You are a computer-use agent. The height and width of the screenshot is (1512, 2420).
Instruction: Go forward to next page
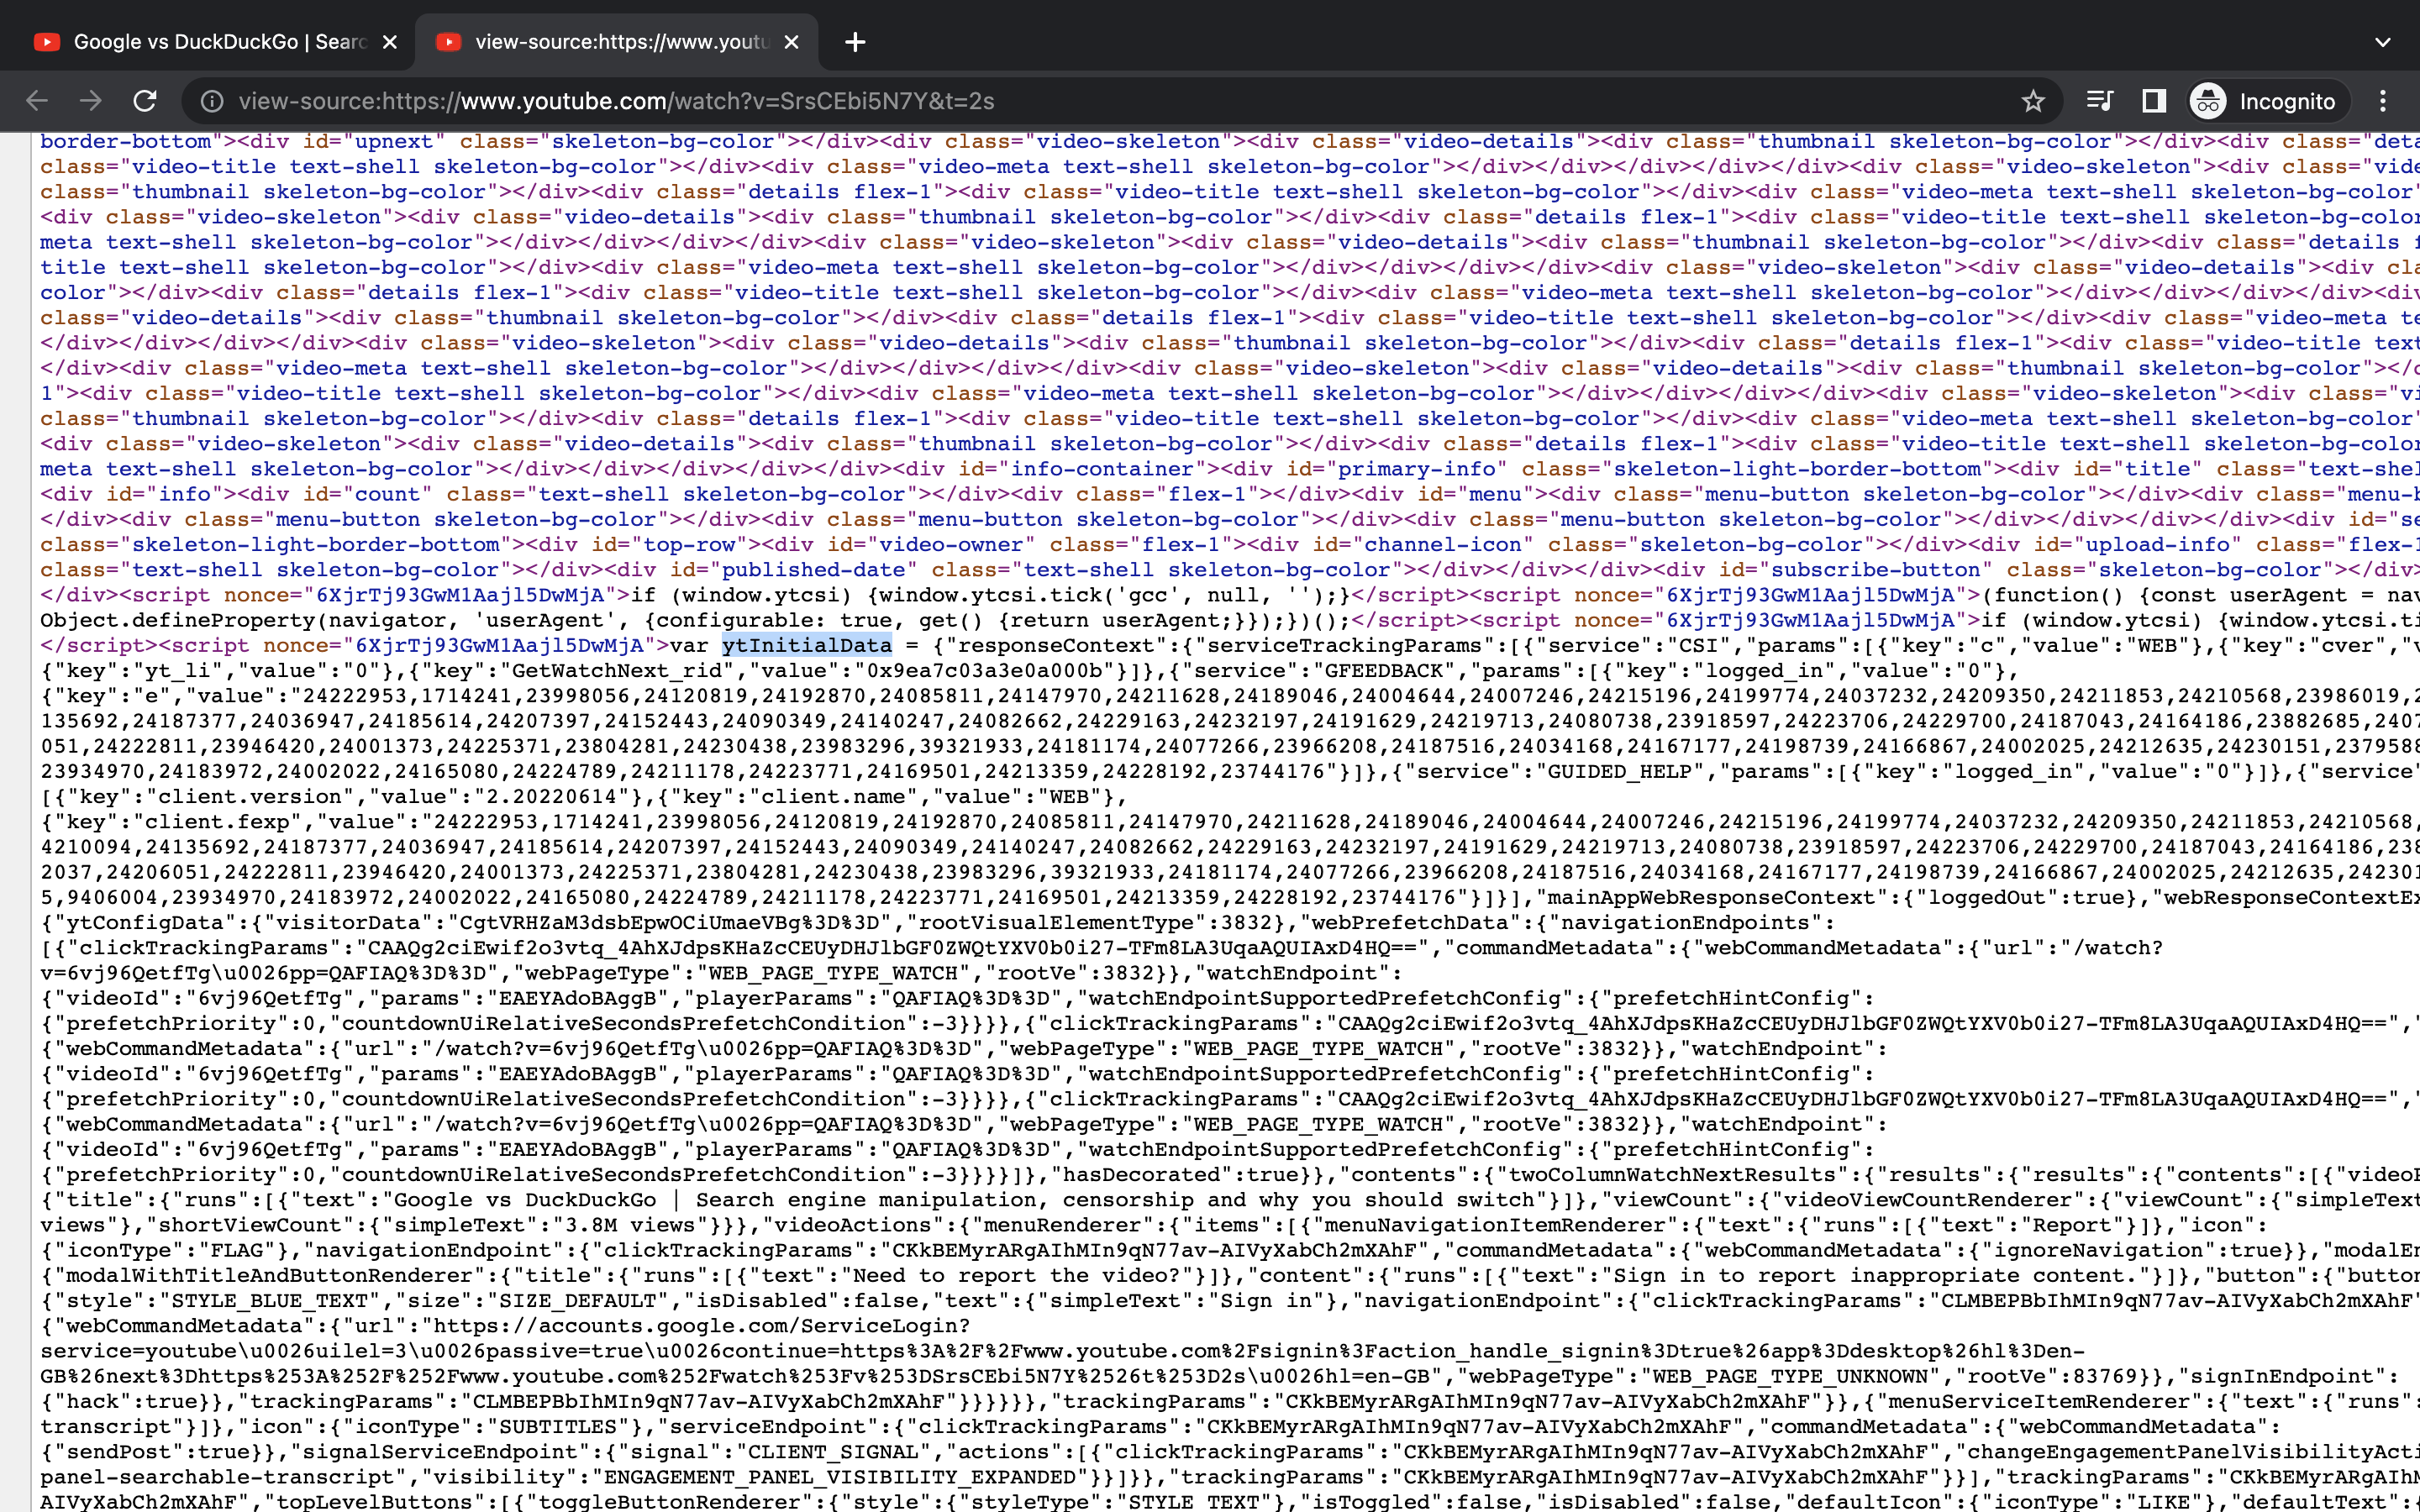point(91,101)
